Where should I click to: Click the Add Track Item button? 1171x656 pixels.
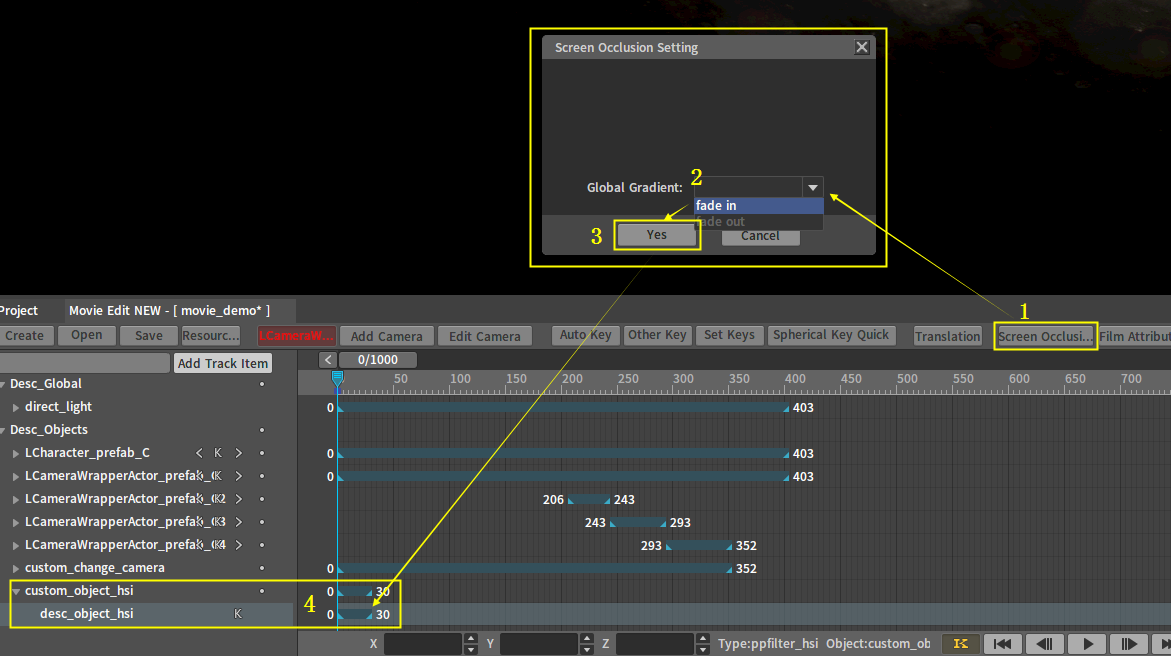point(222,363)
